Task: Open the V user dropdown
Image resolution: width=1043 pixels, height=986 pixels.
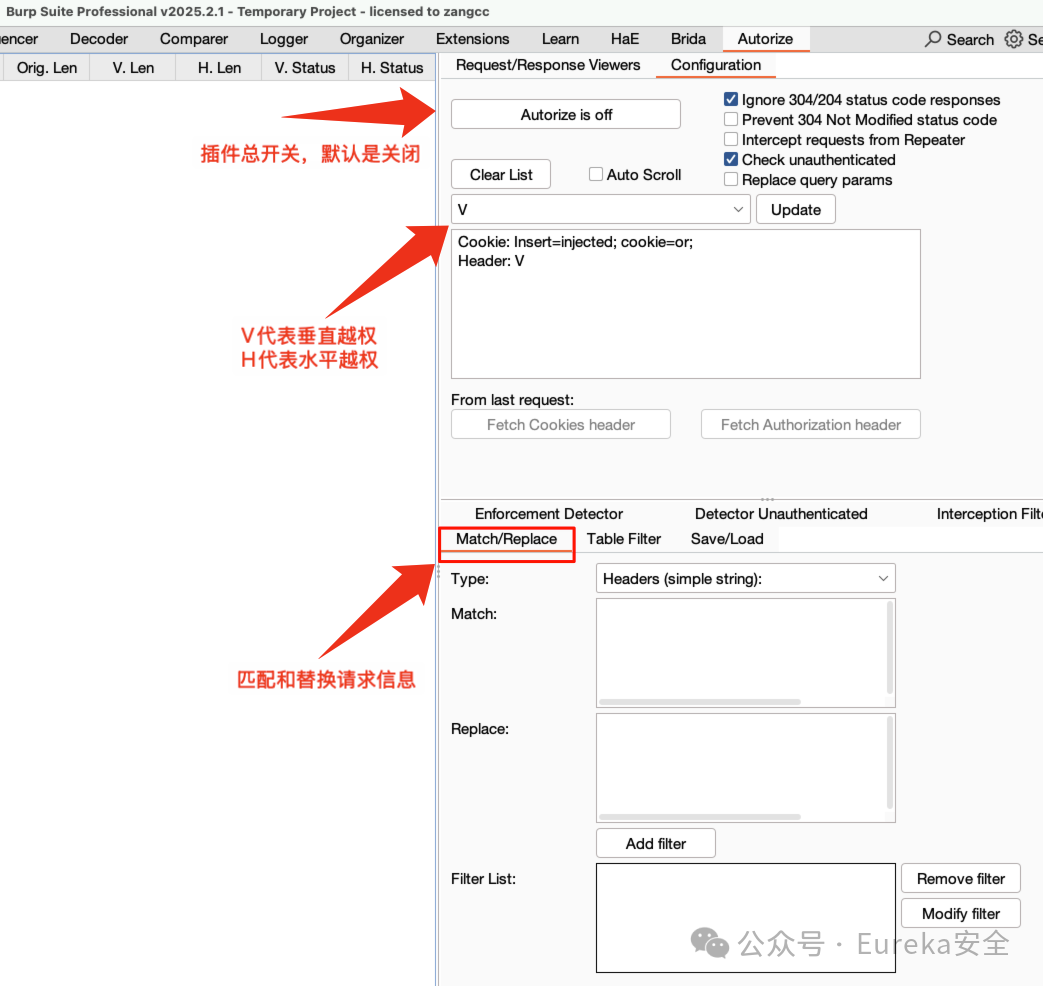Action: coord(601,210)
